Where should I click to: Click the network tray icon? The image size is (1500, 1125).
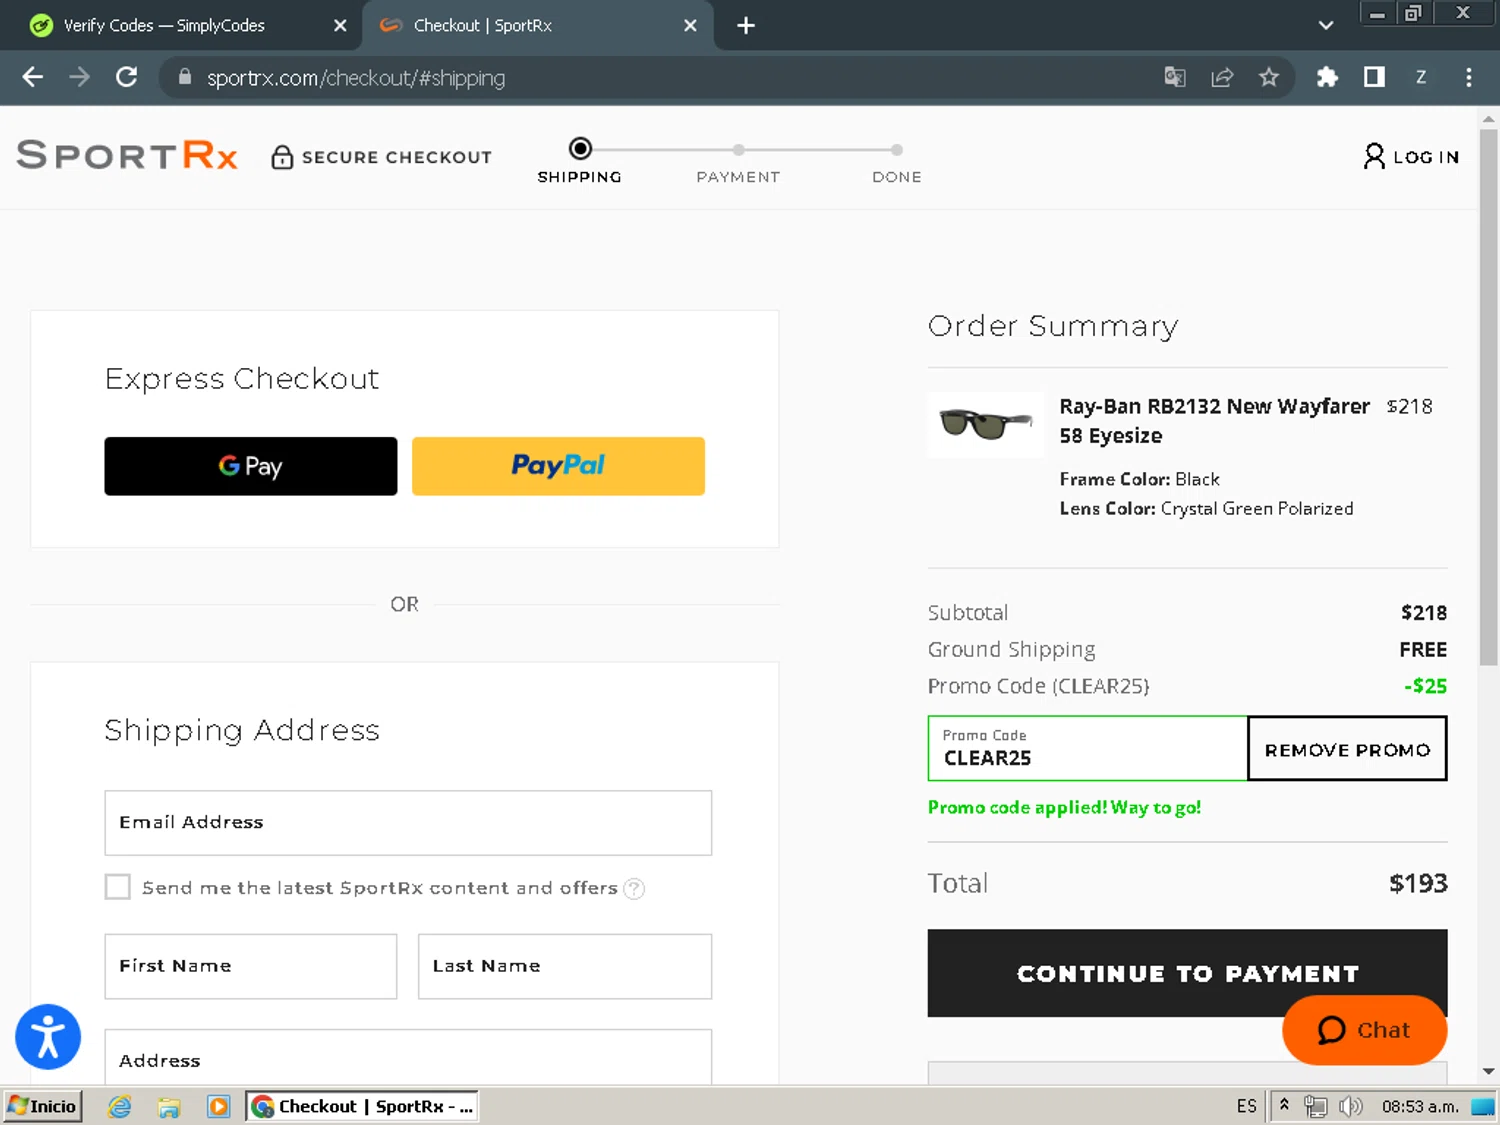1316,1106
